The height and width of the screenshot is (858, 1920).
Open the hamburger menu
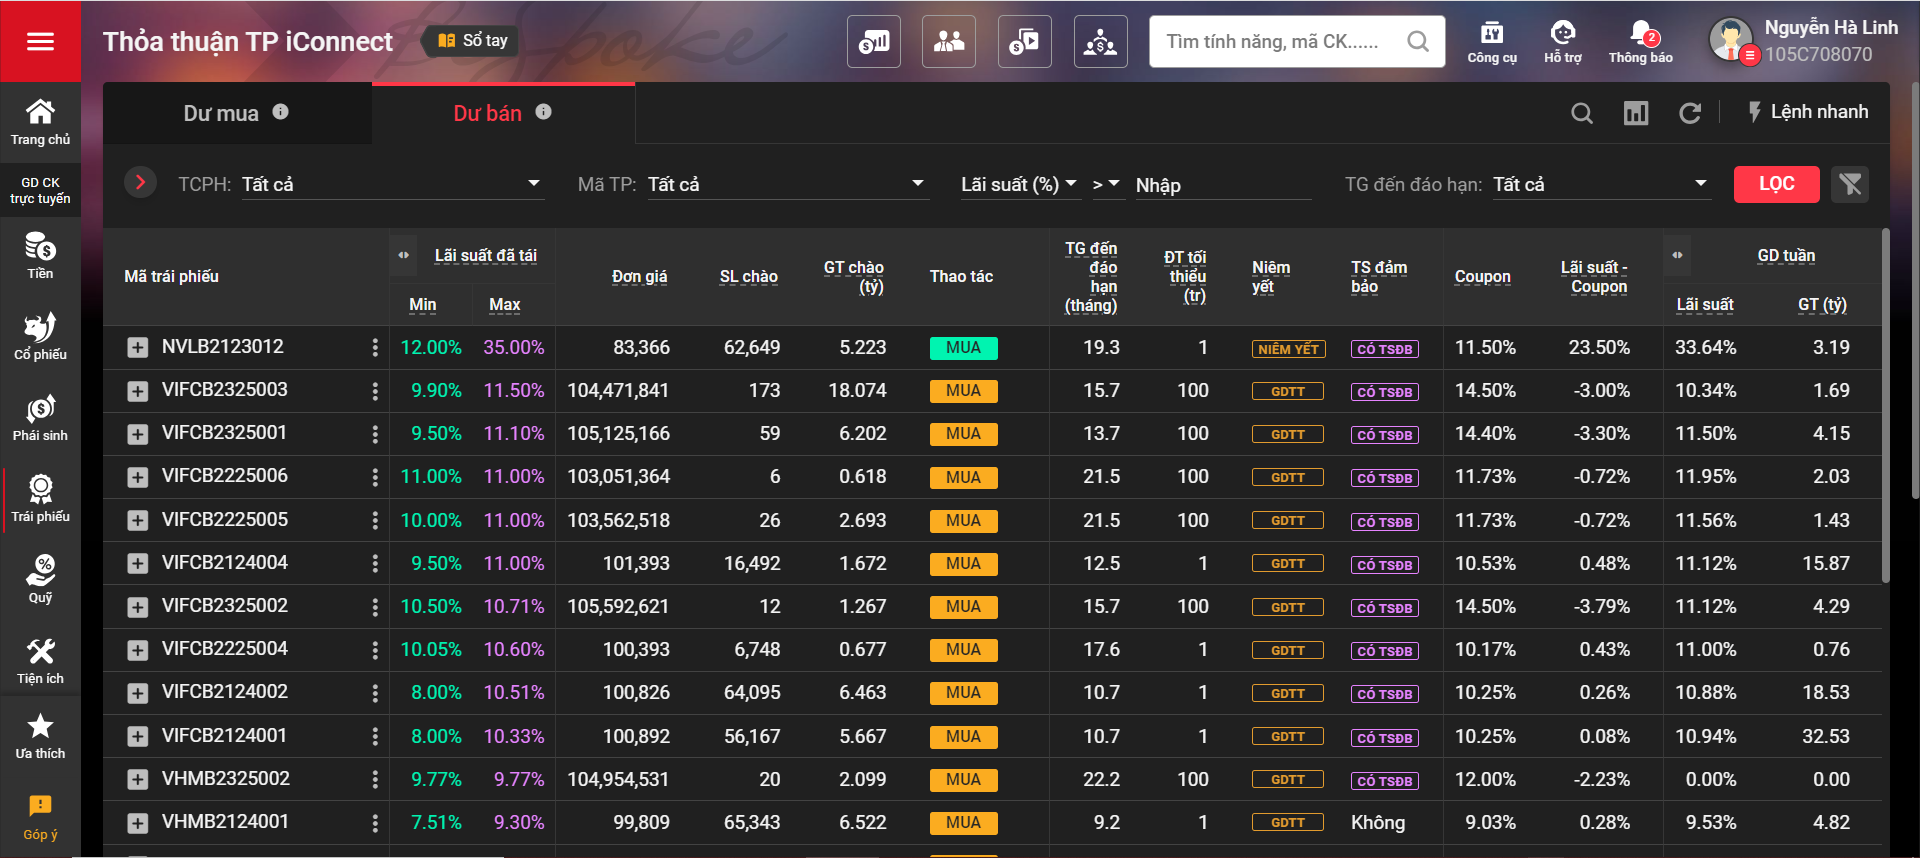pyautogui.click(x=40, y=41)
